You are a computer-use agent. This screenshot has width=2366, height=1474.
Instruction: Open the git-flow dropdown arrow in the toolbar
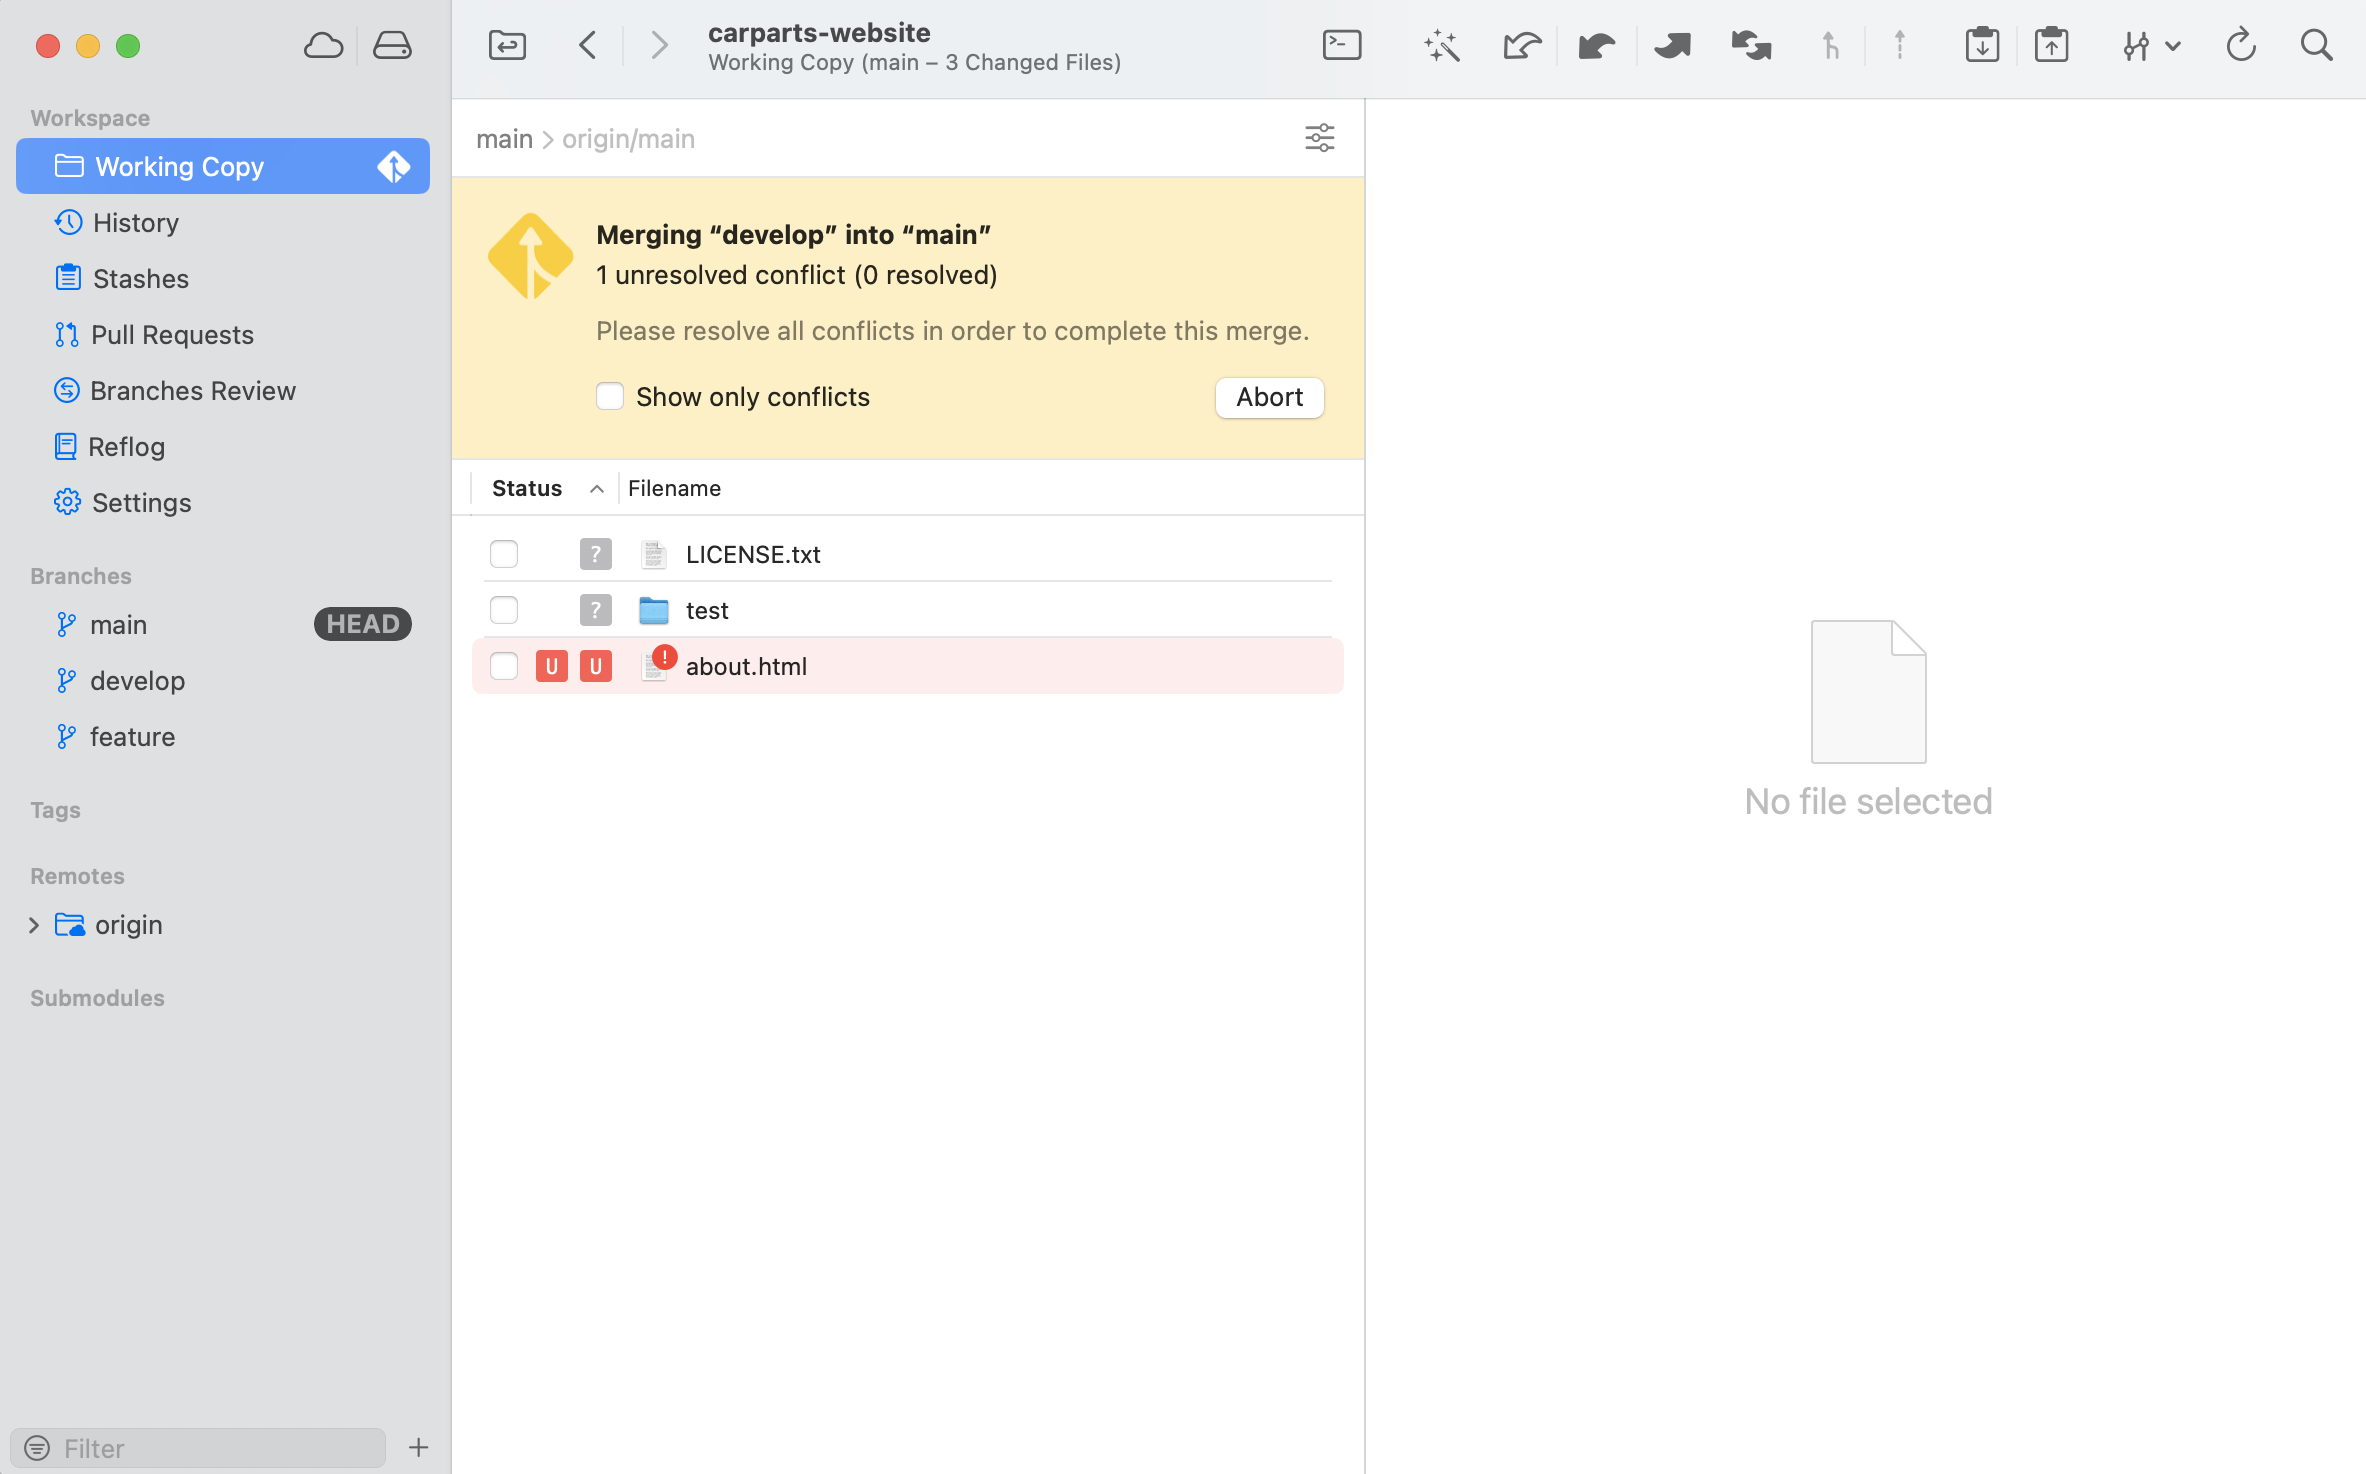point(2173,46)
